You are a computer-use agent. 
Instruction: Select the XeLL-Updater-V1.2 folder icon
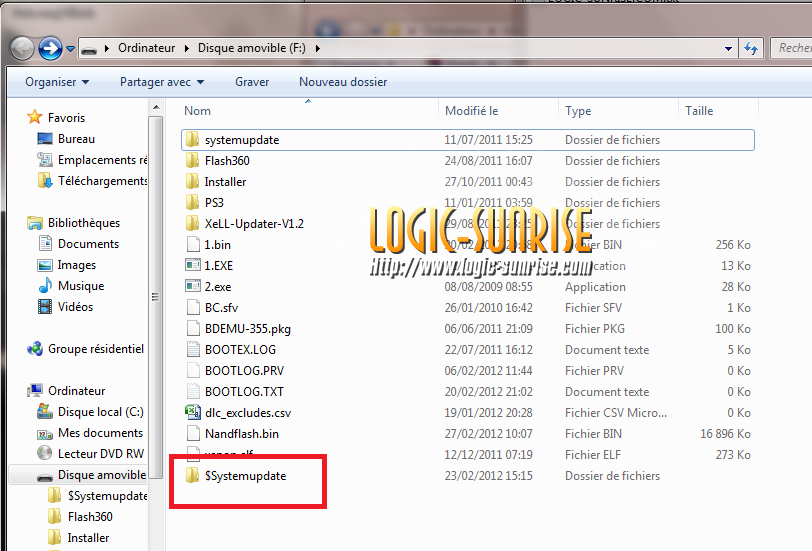pyautogui.click(x=192, y=223)
